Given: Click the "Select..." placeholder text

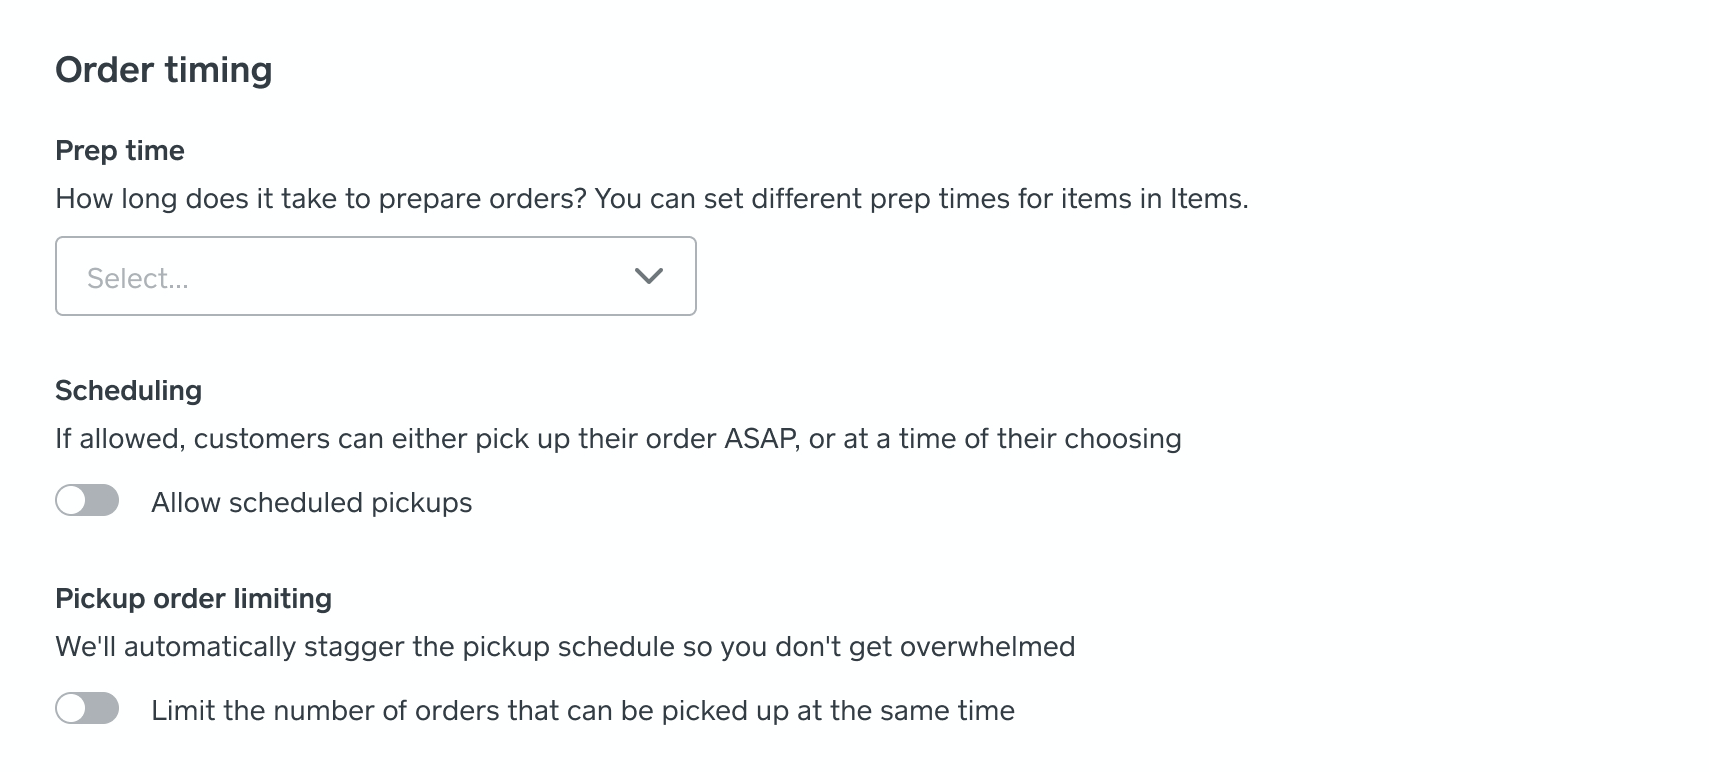Looking at the screenshot, I should pos(138,278).
